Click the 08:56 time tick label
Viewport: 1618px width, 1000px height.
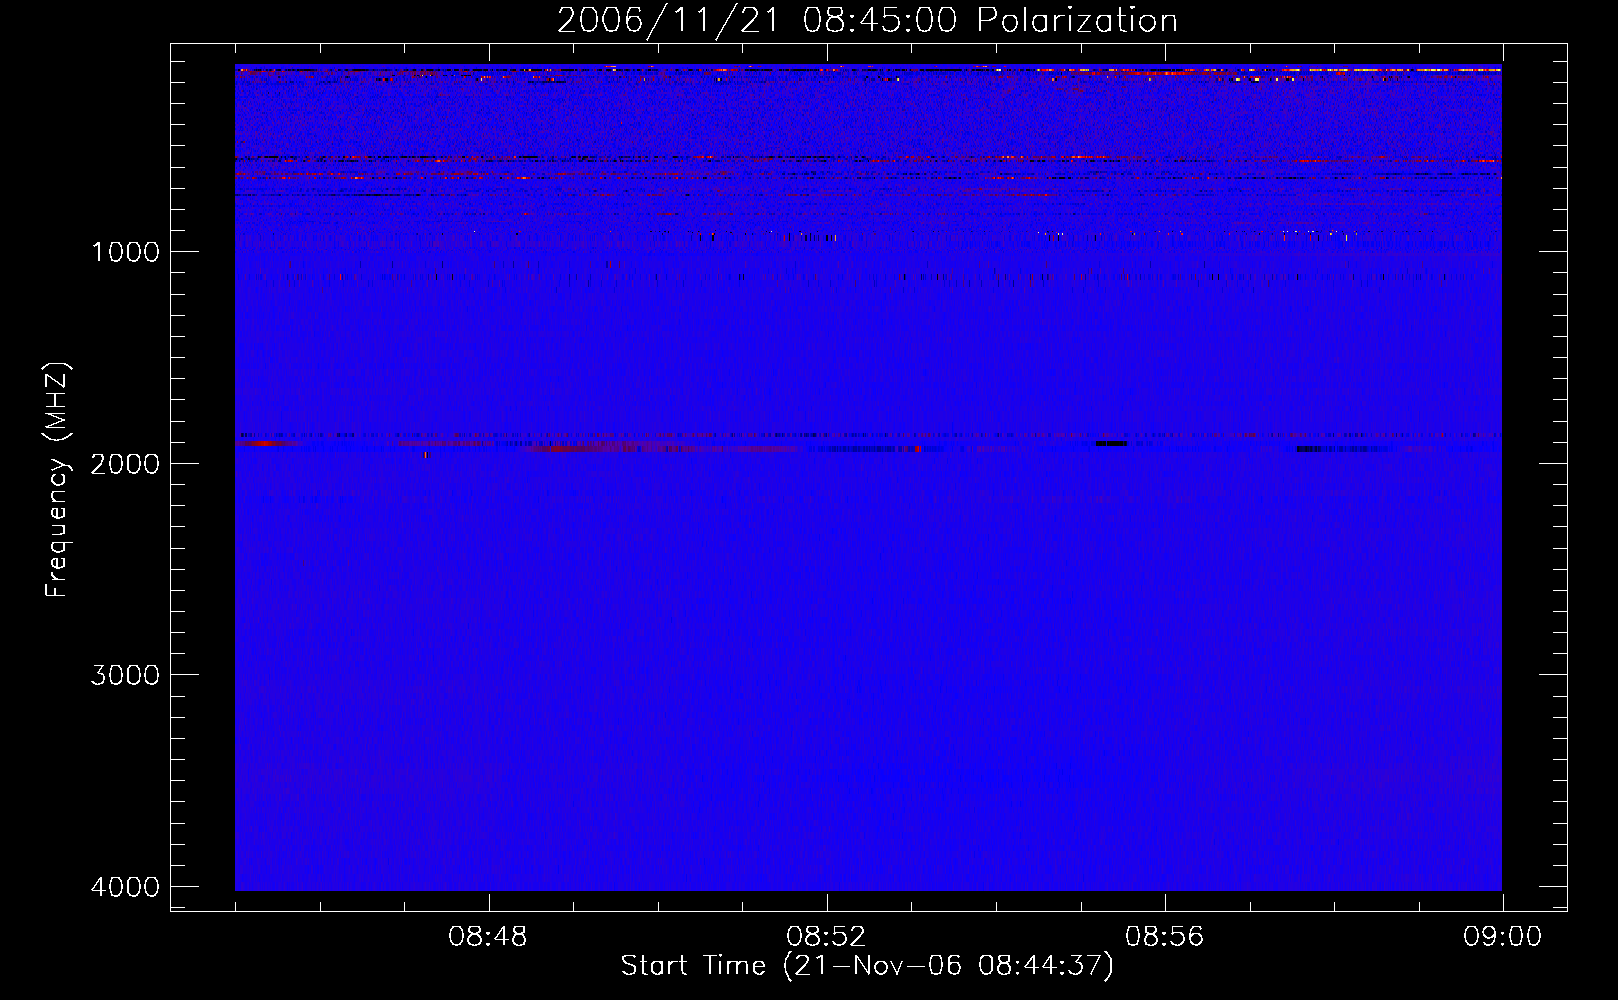1164,937
